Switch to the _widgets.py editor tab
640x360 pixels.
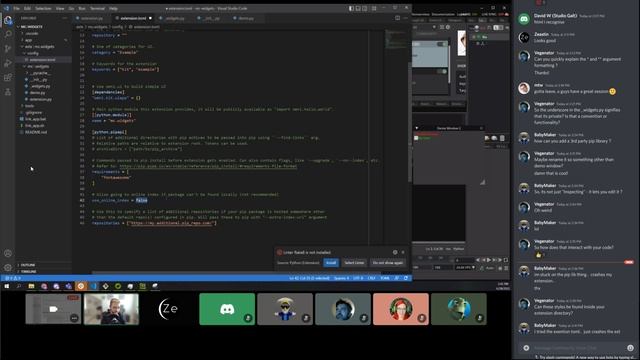174,18
